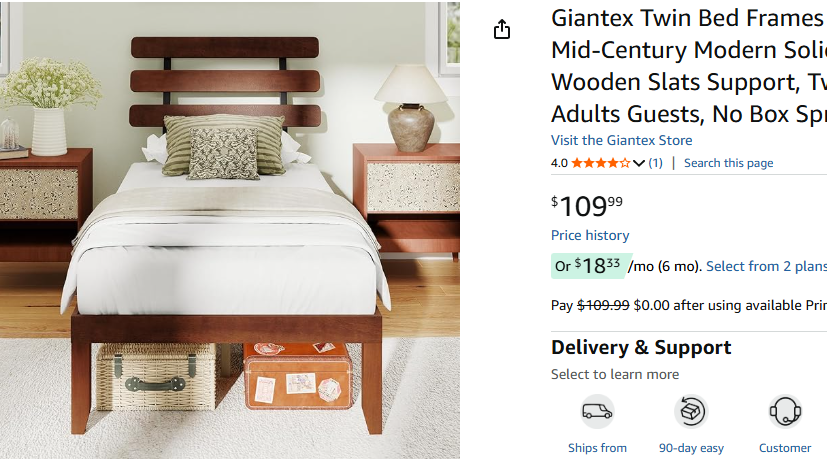Click the 4.0 rating number
Viewport: 827px width, 459px height.
[559, 163]
